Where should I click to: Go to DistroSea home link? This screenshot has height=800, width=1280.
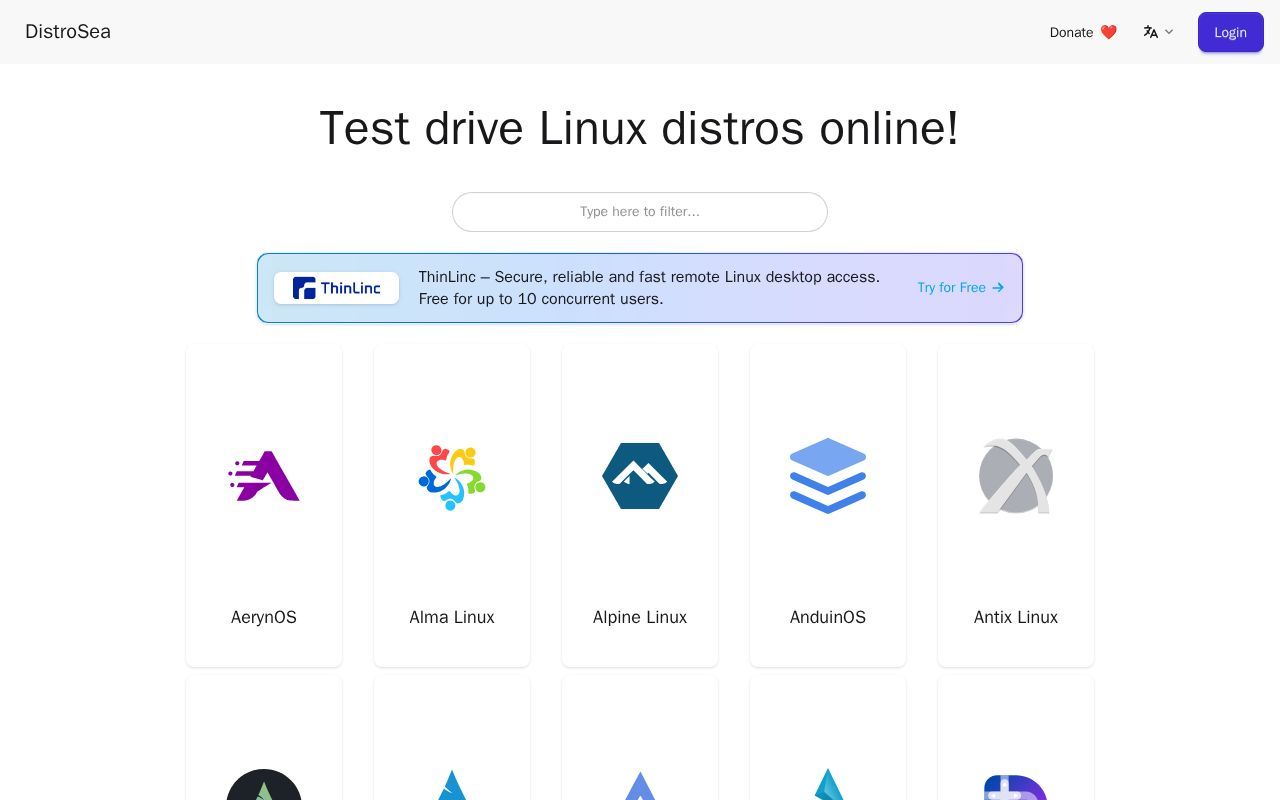coord(68,31)
